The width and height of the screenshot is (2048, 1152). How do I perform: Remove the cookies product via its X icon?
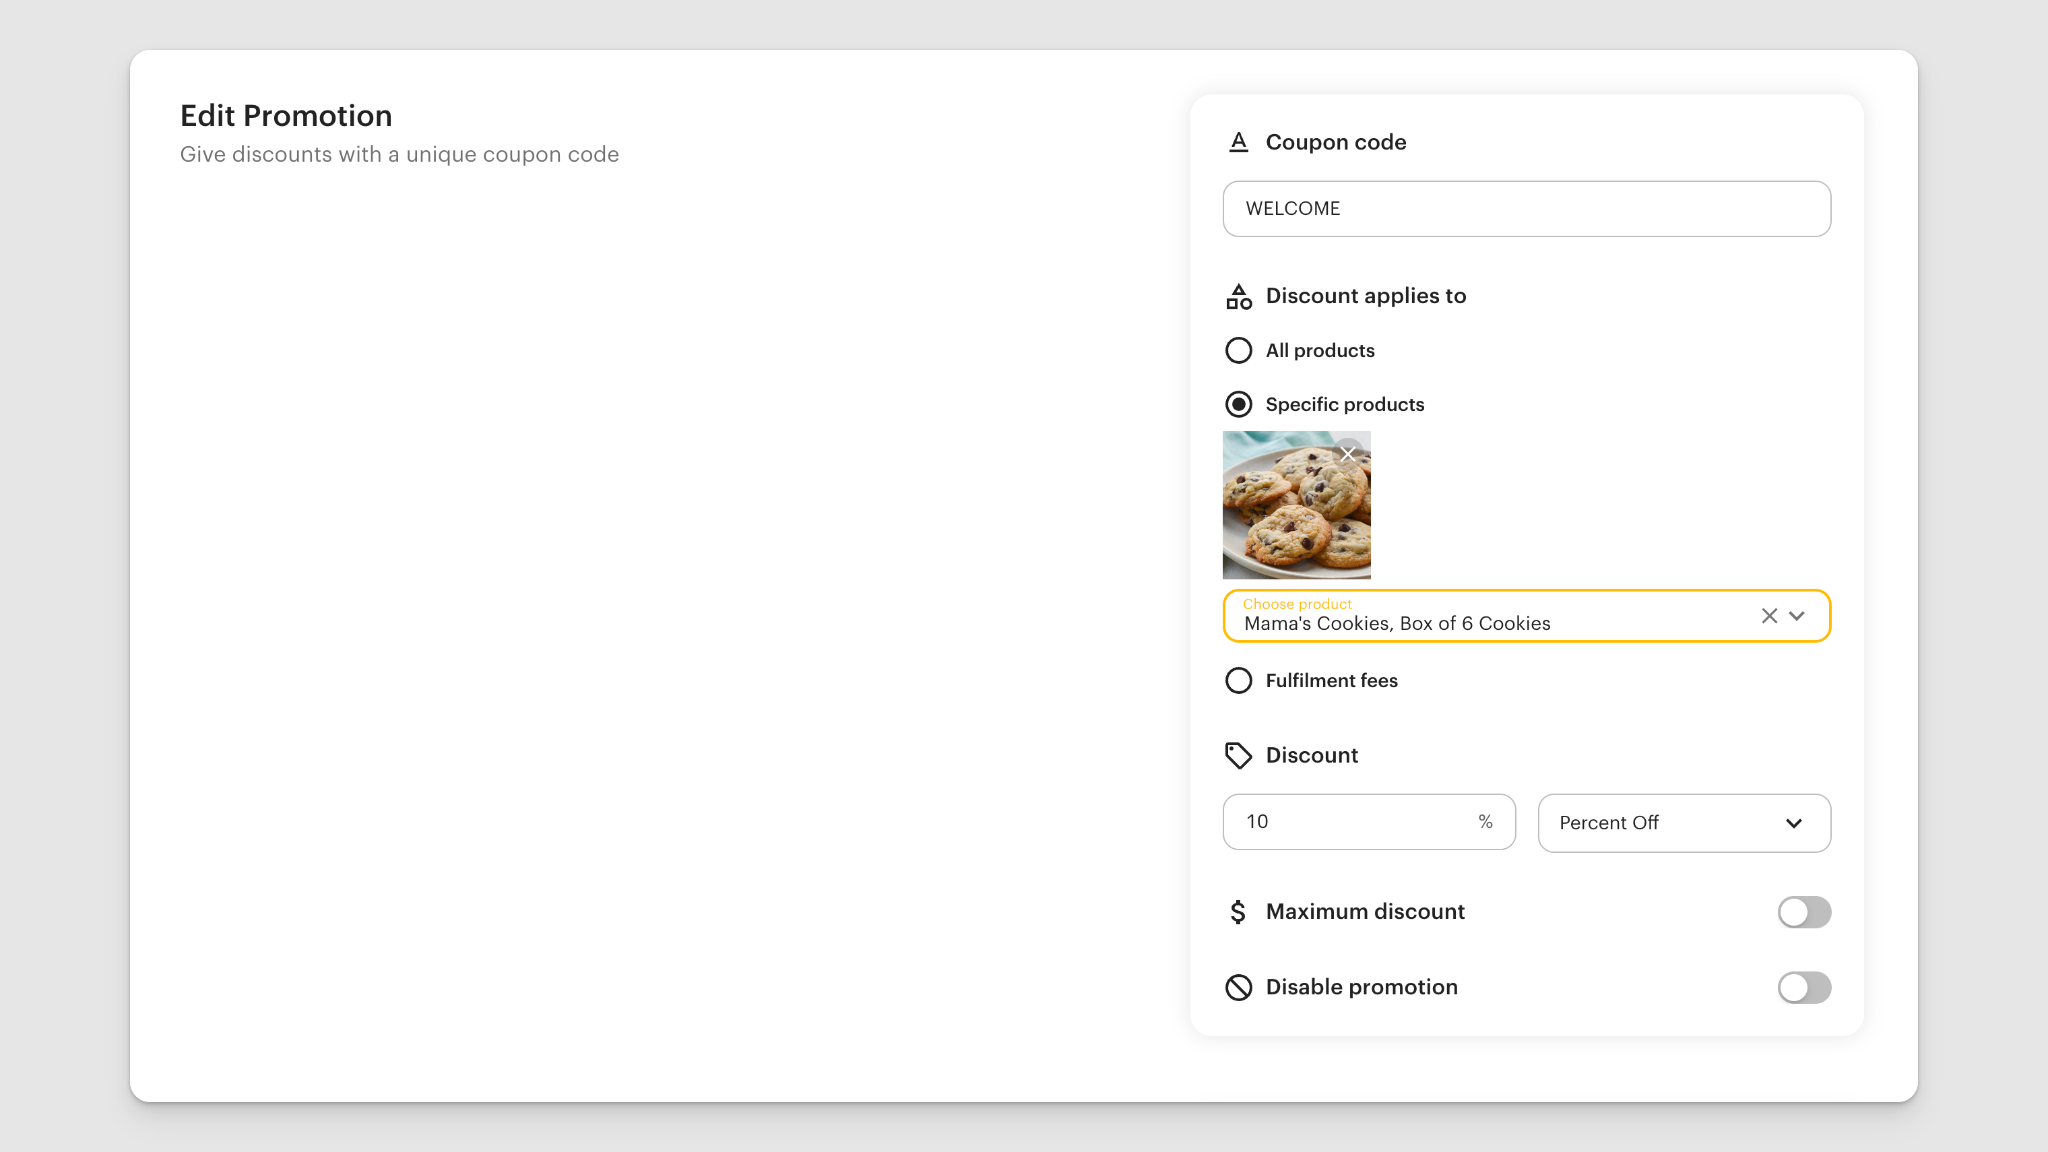[x=1348, y=454]
